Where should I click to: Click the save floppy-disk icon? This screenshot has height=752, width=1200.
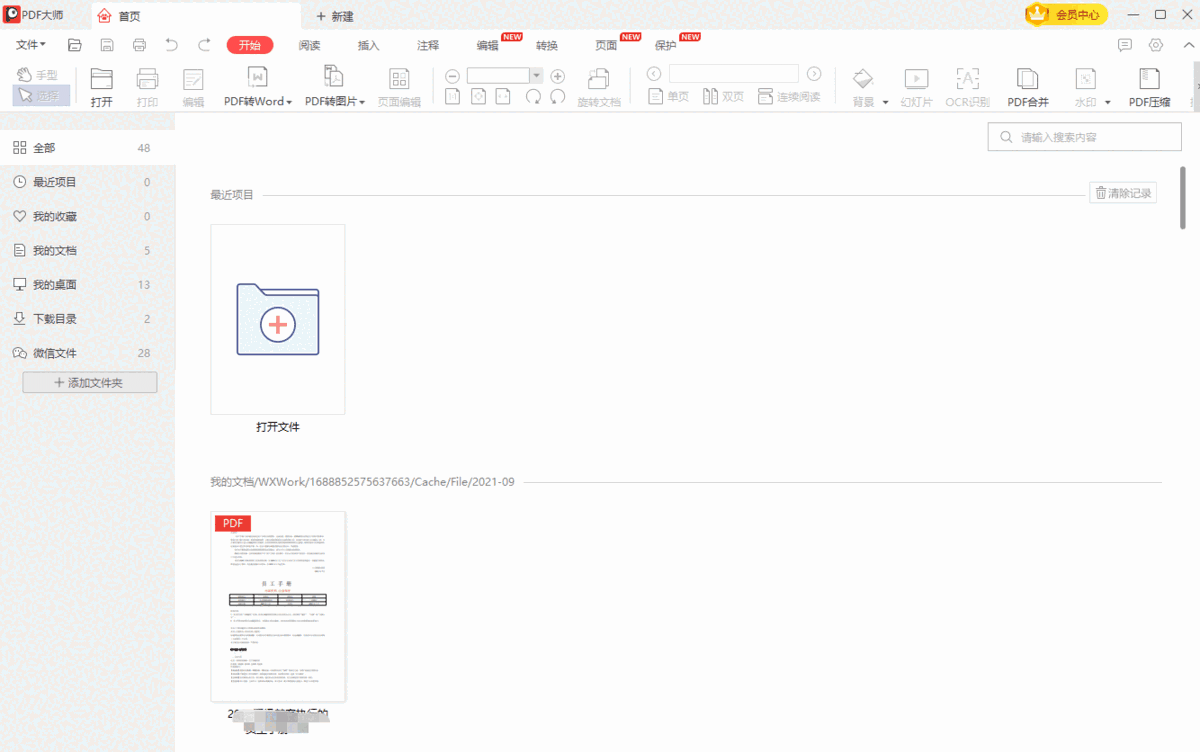click(107, 45)
